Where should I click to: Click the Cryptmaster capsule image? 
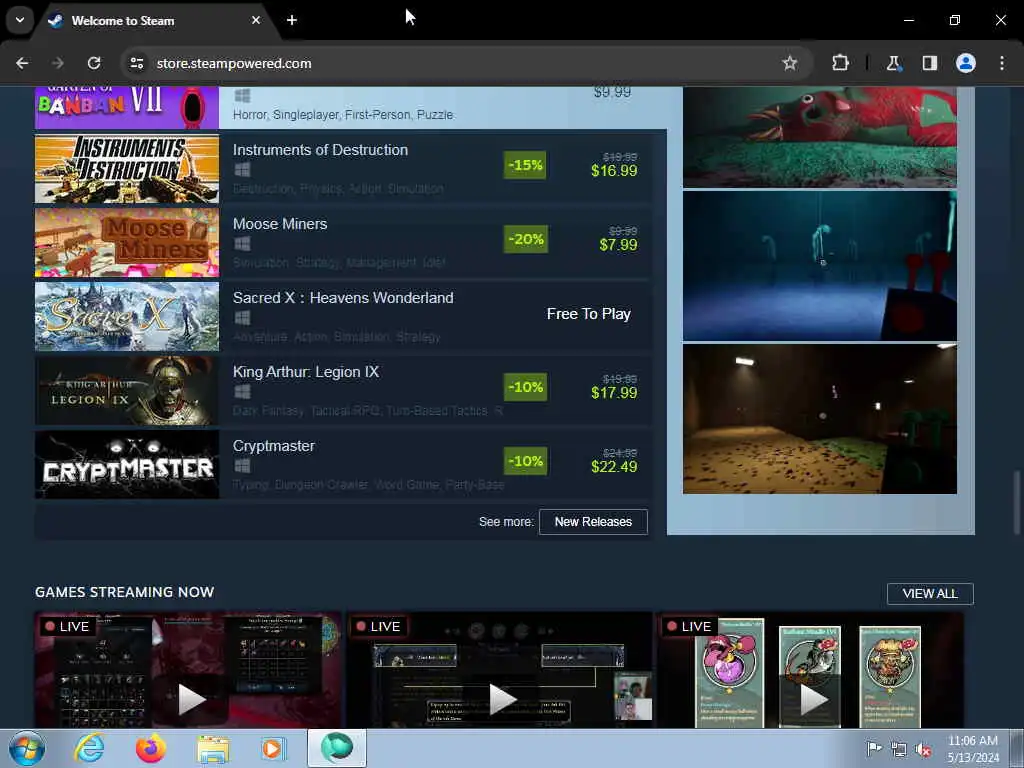pyautogui.click(x=127, y=464)
